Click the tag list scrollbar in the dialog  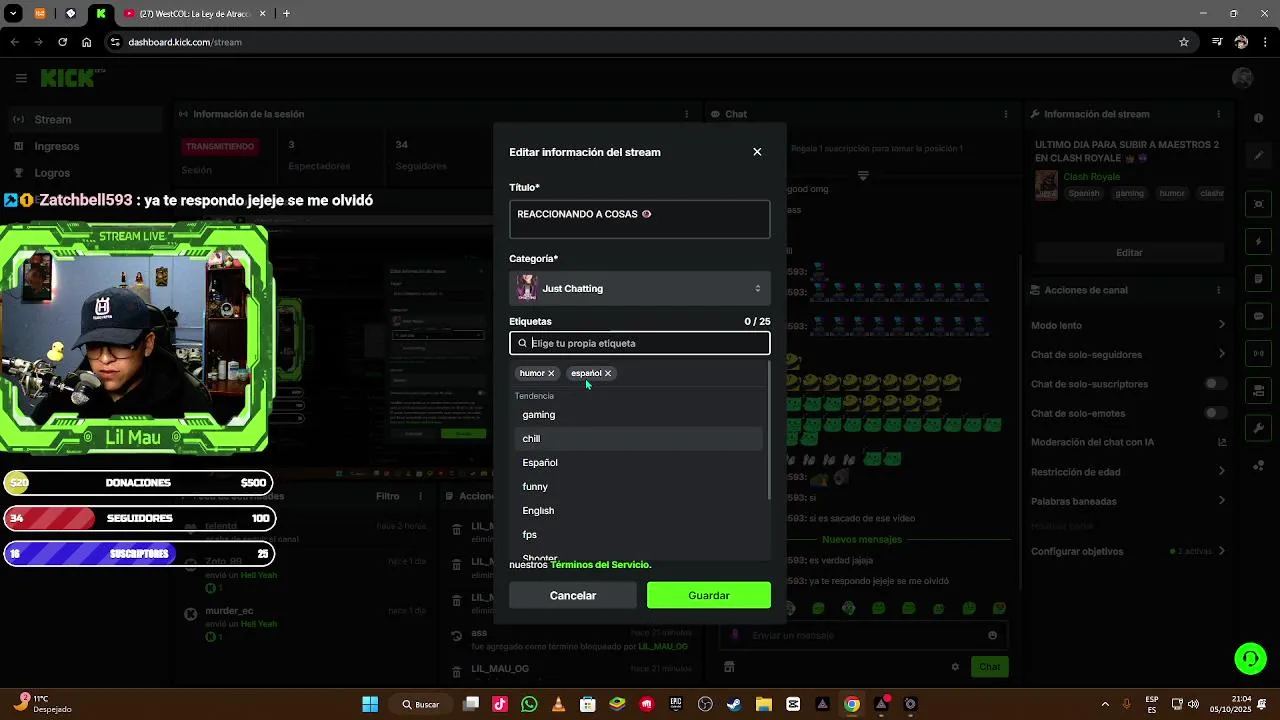point(768,430)
